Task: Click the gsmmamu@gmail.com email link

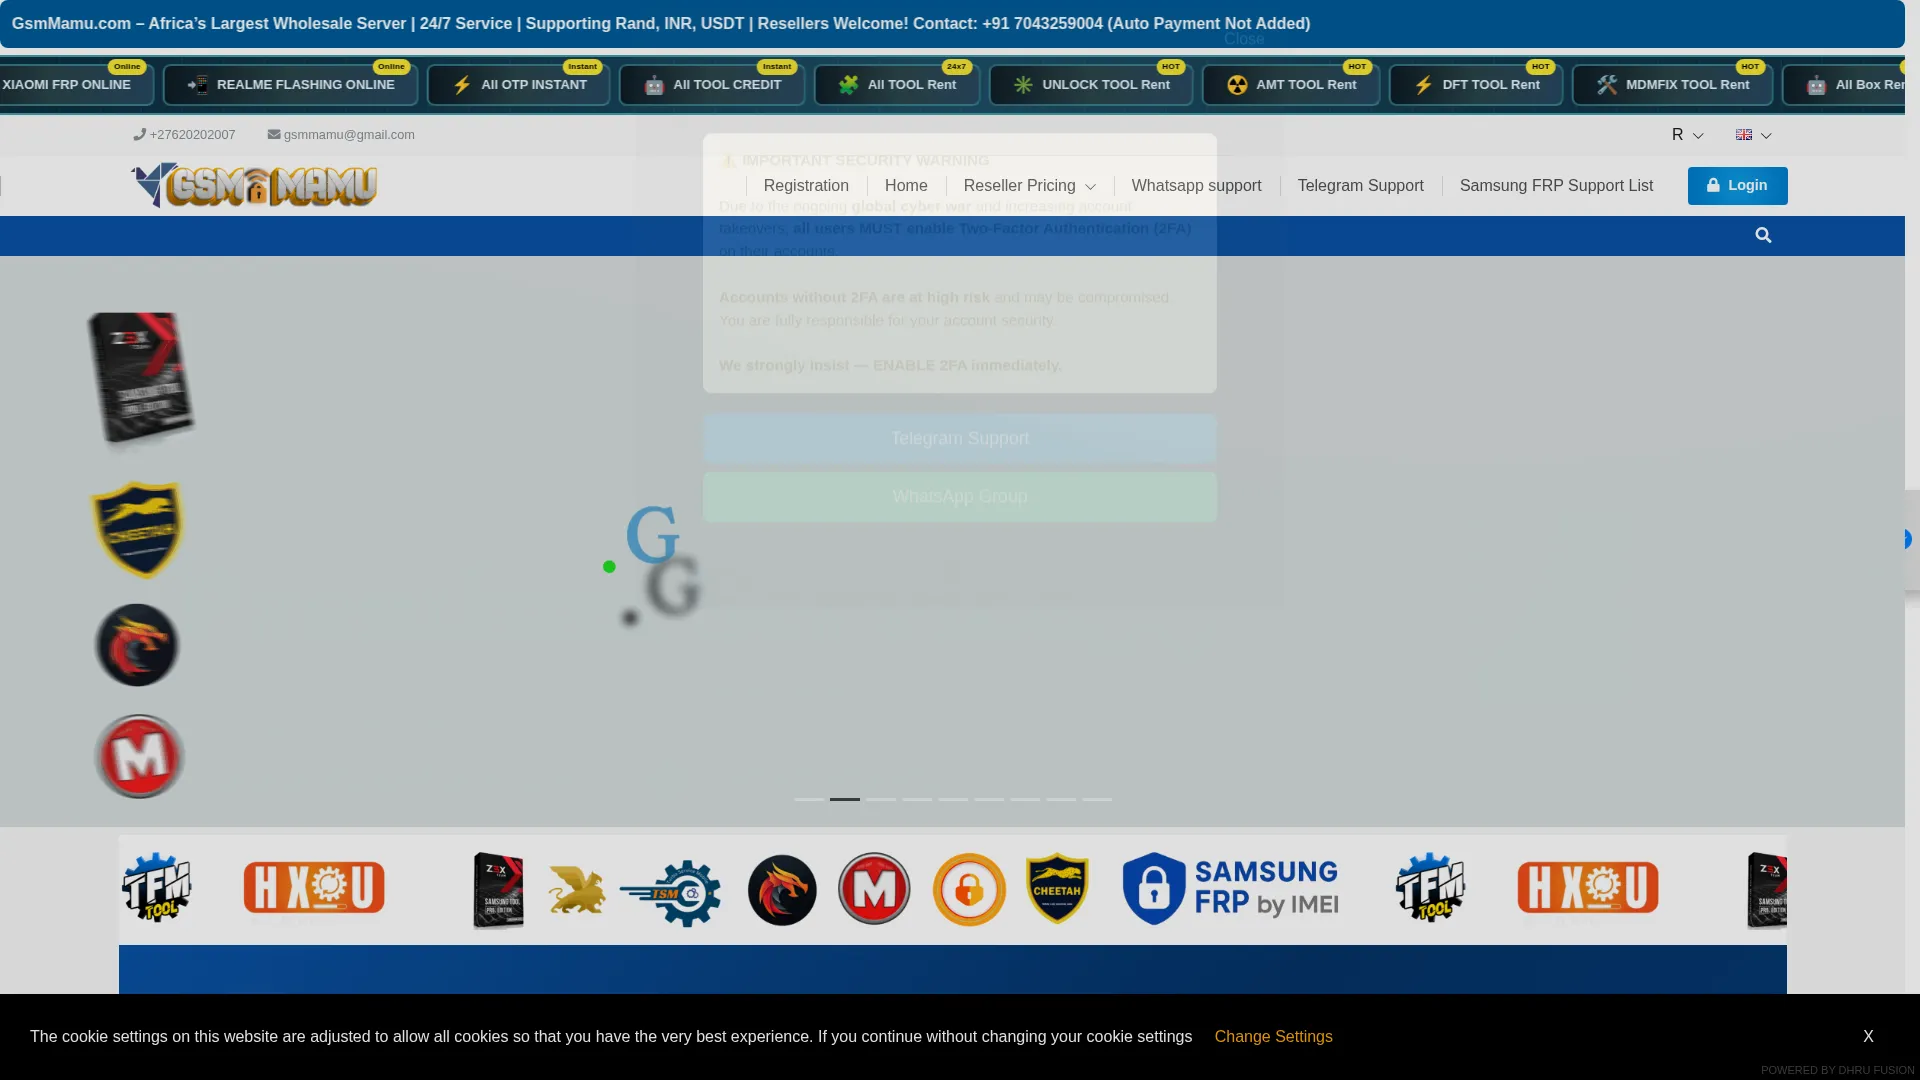Action: click(x=341, y=135)
